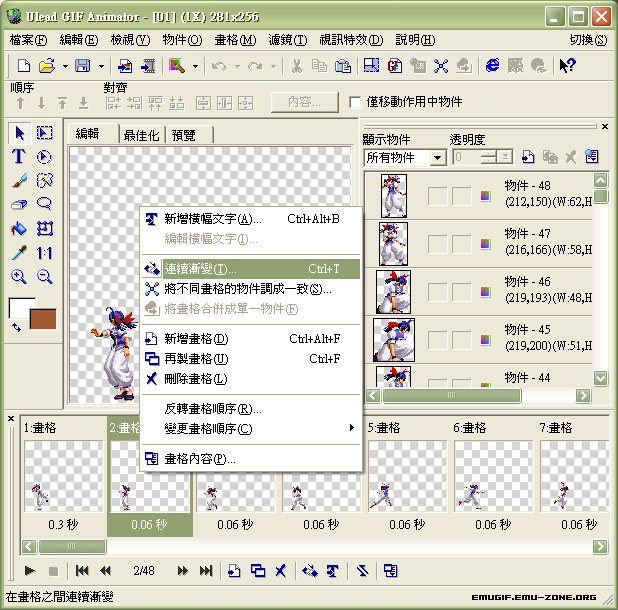Open the 視訊特效 menu
618x610 pixels.
pos(351,40)
